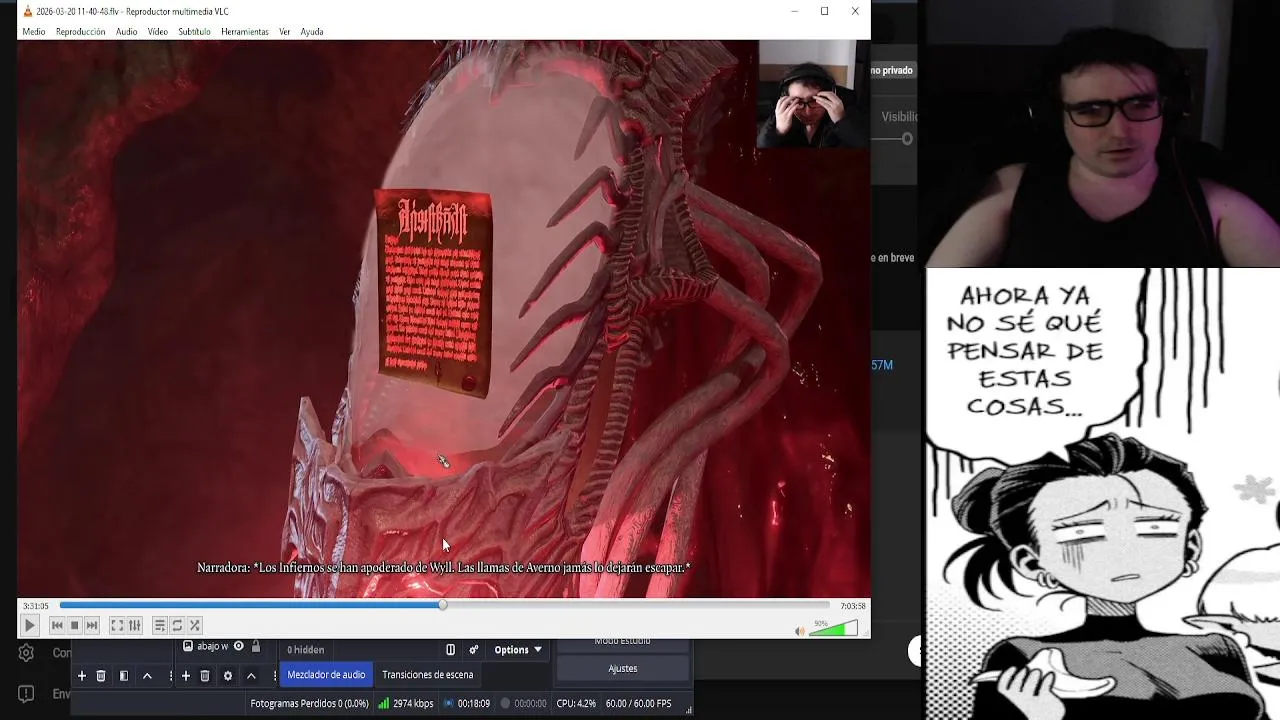Screen dimensions: 1280x720
Task: Click the '0 hidden' label
Action: tap(305, 650)
